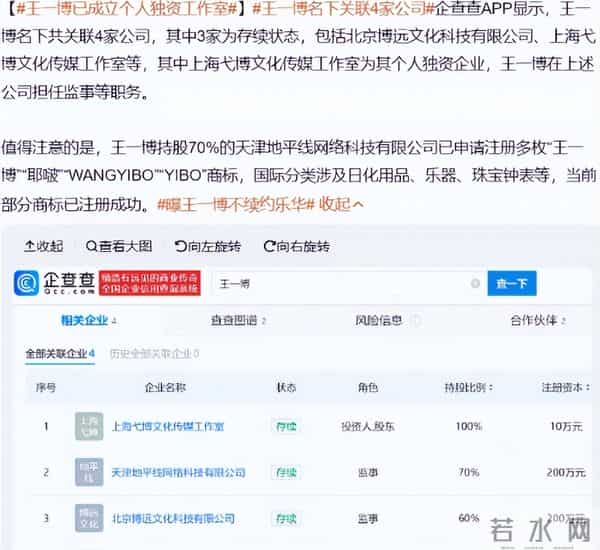Screen dimensions: 600x550
Task: Open 北京博远文化科技有限公司 company link
Action: [x=173, y=519]
